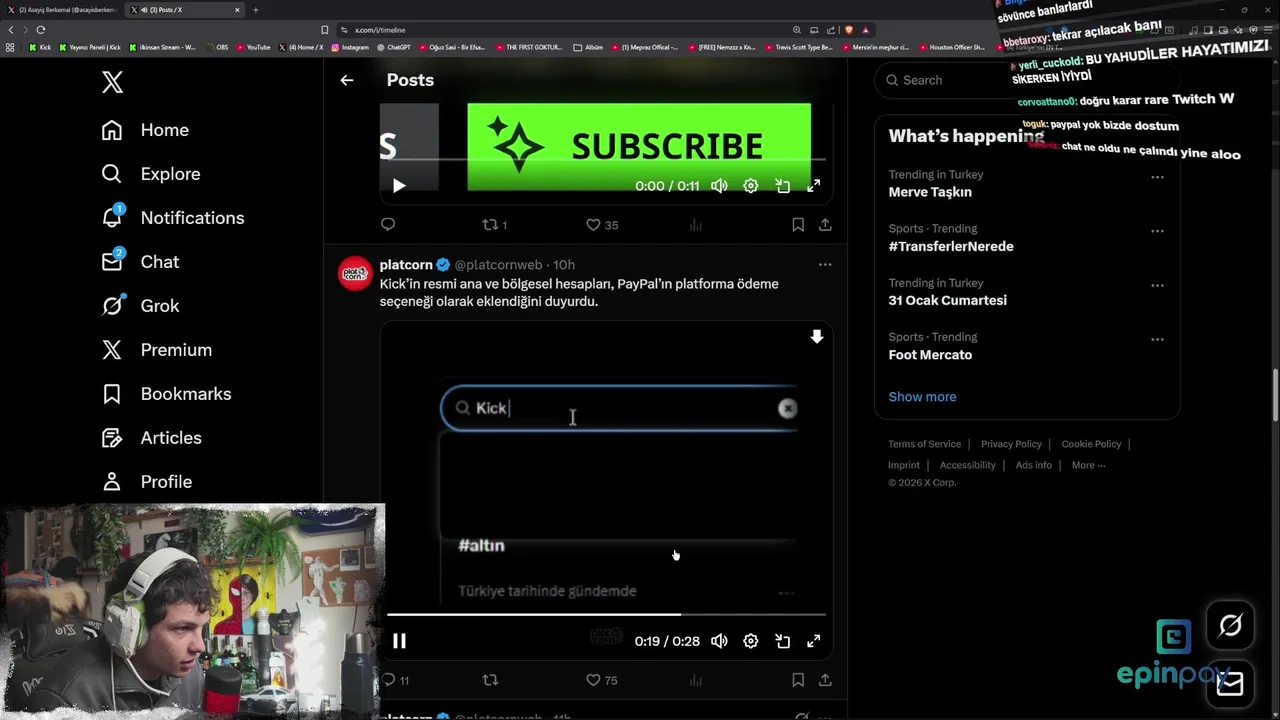This screenshot has height=720, width=1280.
Task: Open Cookie Policy link
Action: [1091, 444]
